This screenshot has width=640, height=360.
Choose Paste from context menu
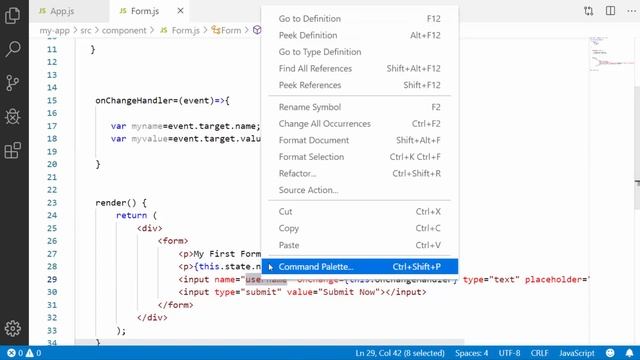click(x=360, y=245)
